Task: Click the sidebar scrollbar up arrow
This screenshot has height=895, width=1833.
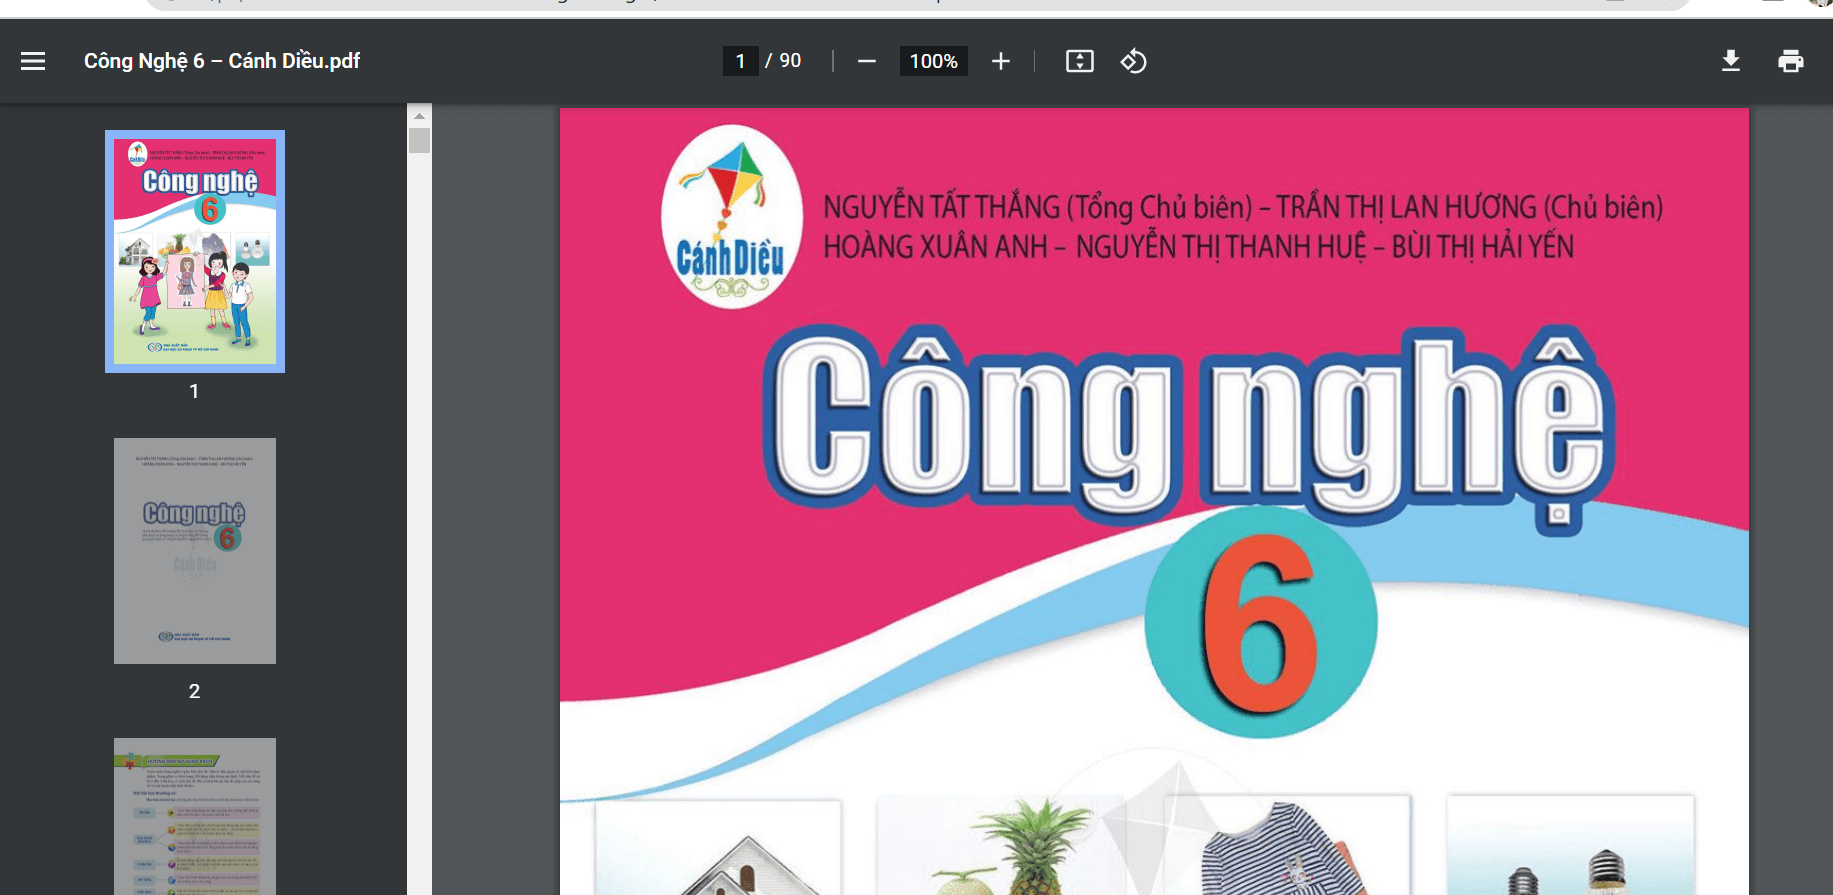Action: pos(420,116)
